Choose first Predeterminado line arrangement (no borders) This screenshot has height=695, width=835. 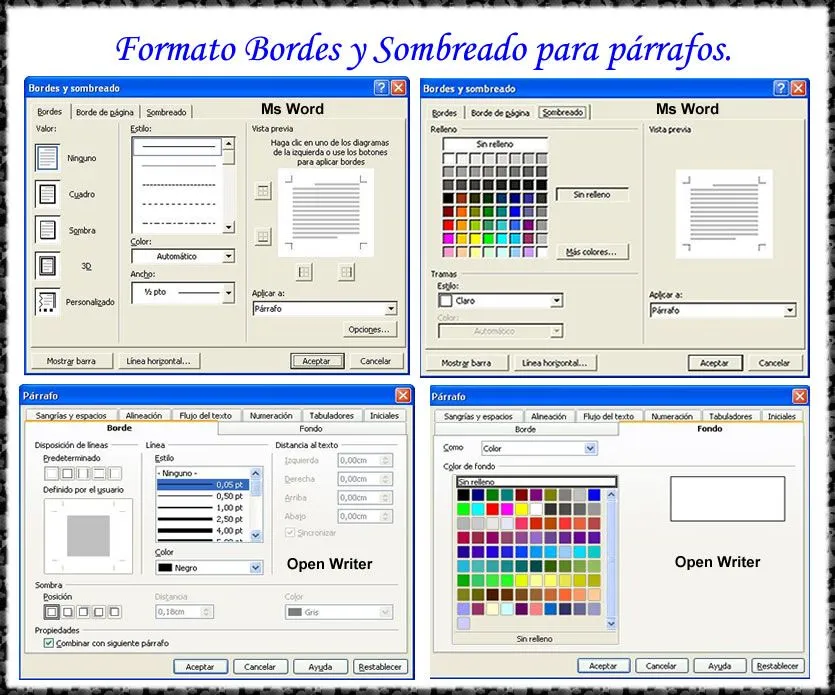tap(52, 473)
